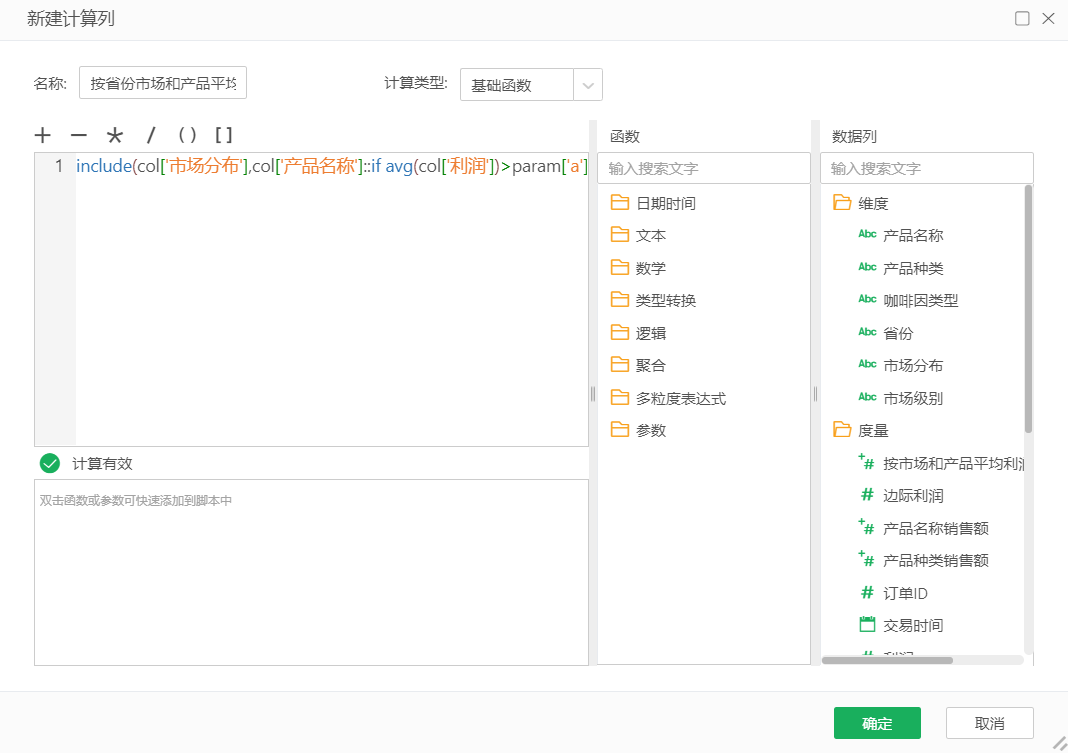1068x753 pixels.
Task: Click the minus operator icon
Action: point(79,133)
